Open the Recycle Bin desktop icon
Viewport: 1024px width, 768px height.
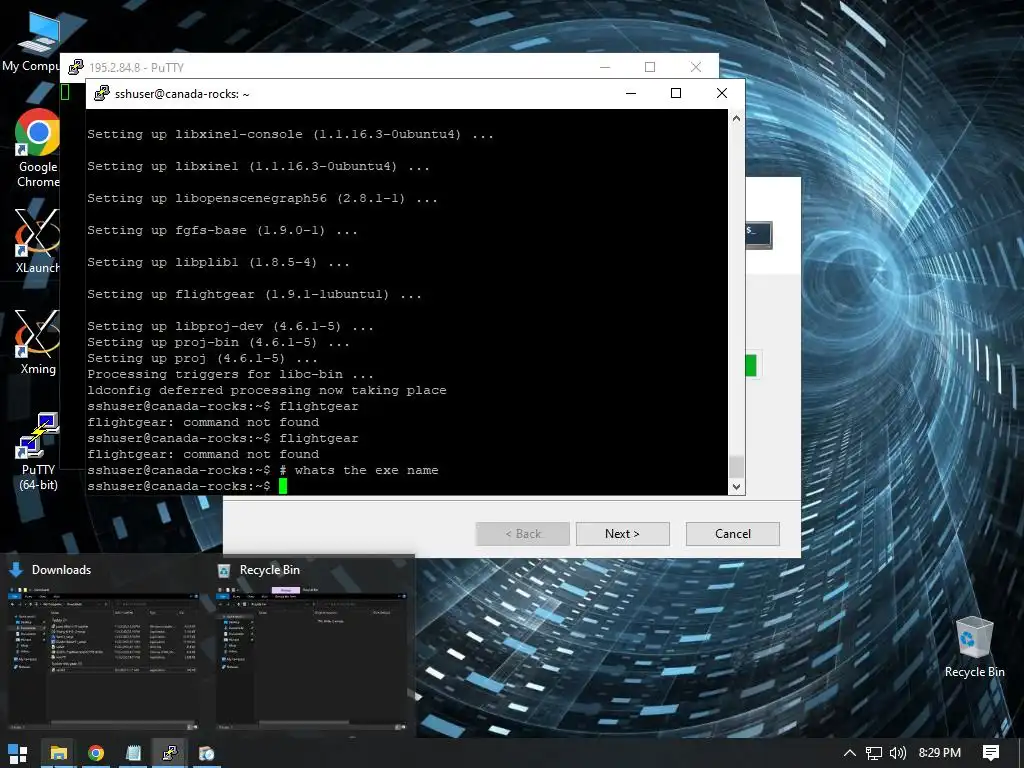tap(974, 647)
